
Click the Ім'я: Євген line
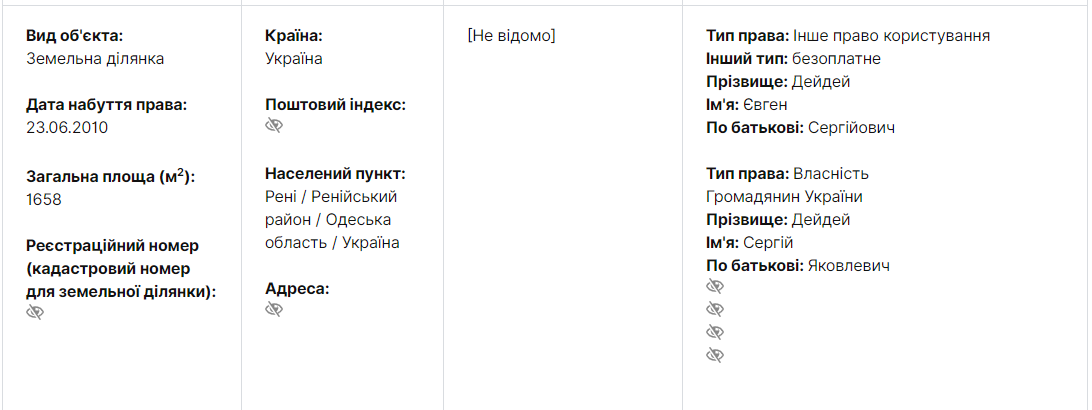(747, 105)
